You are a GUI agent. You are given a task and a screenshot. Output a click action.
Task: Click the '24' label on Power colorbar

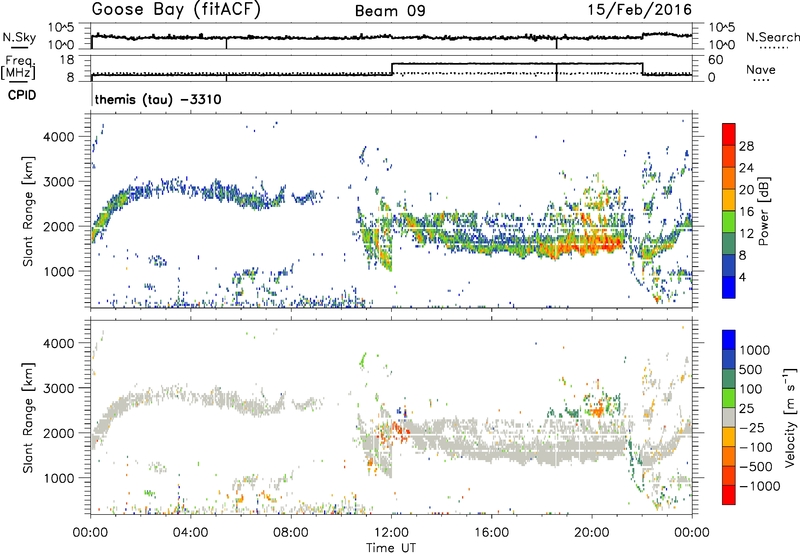(x=746, y=168)
